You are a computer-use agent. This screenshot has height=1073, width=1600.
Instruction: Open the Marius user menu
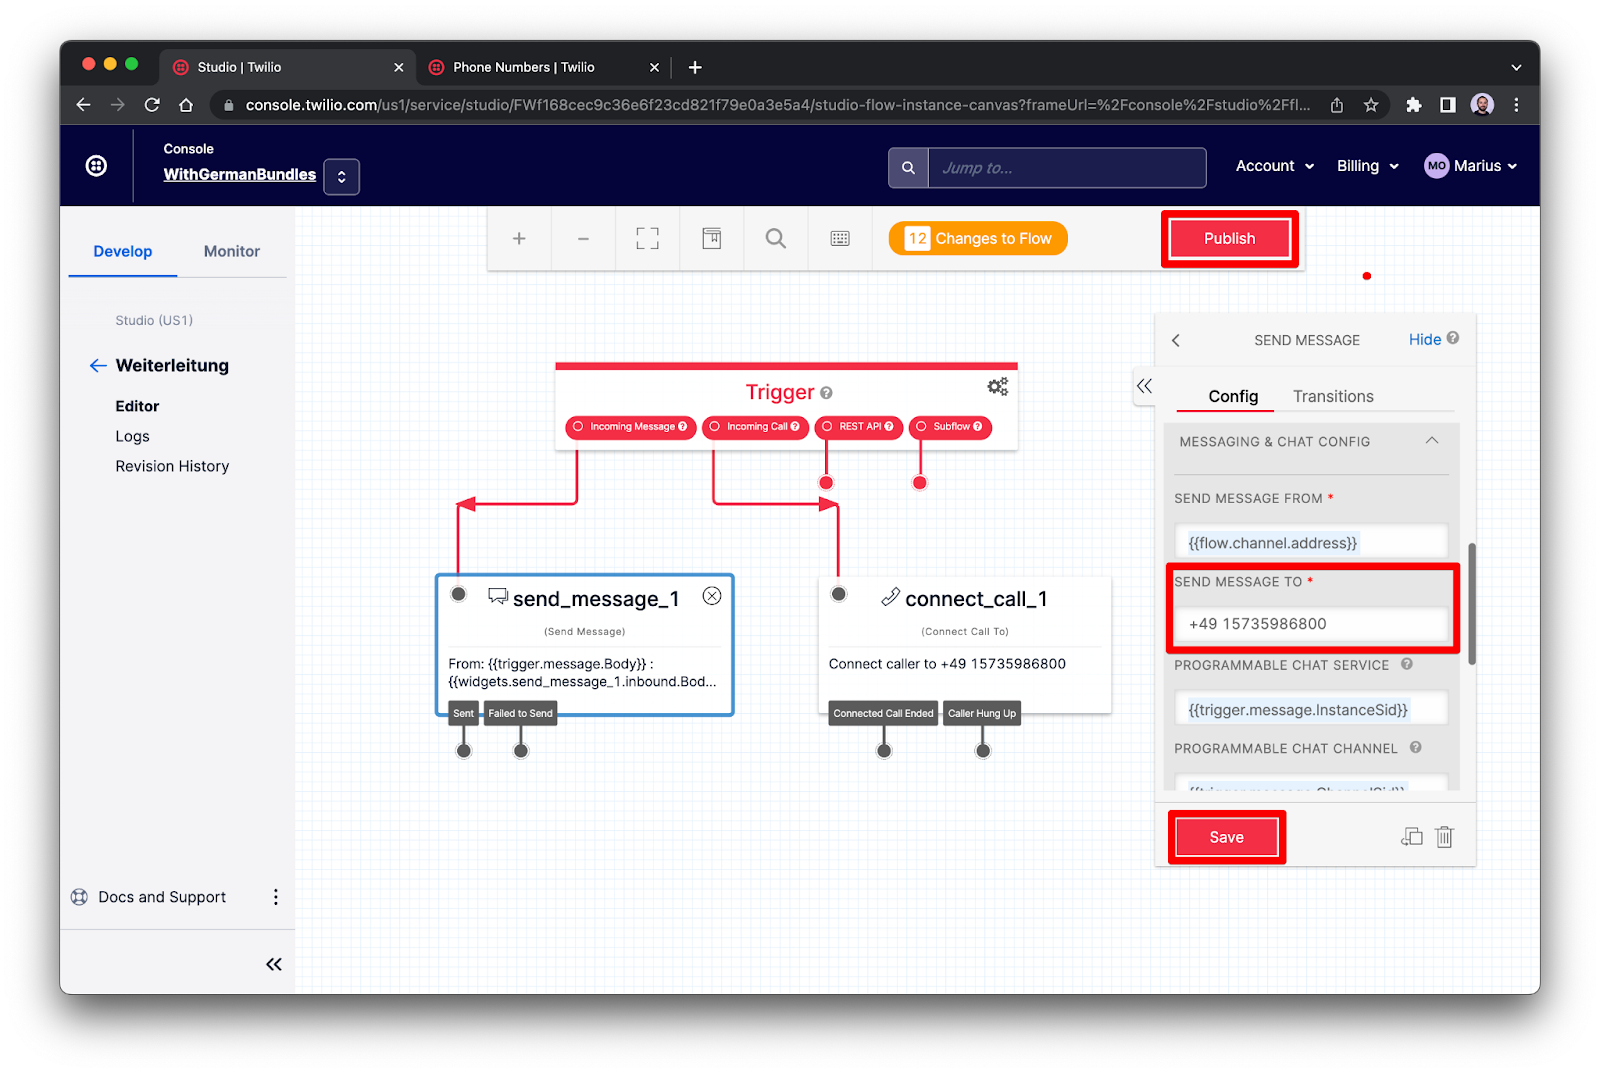(1471, 166)
